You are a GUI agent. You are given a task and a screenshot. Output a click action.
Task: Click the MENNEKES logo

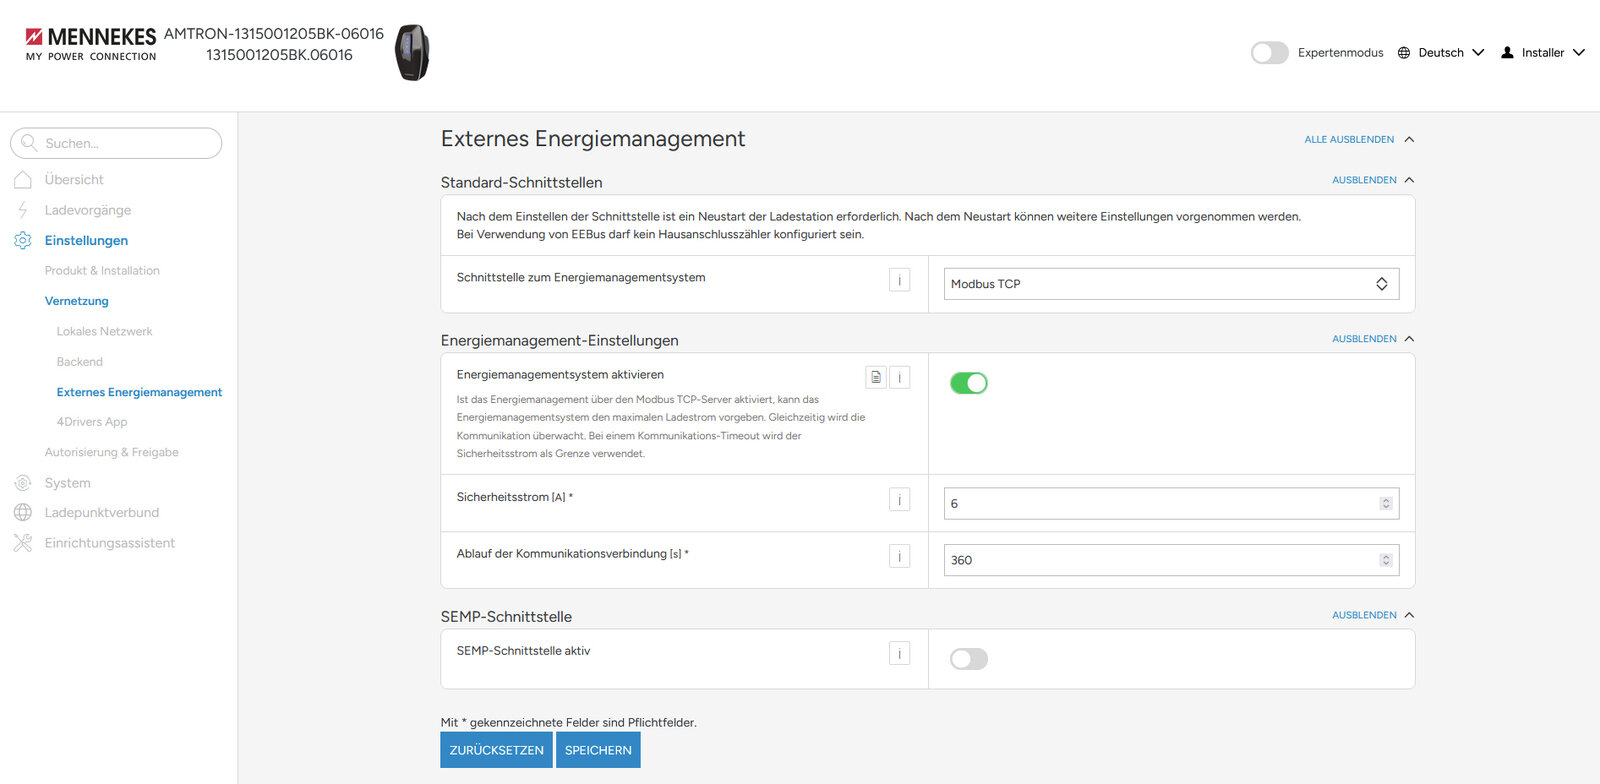tap(90, 44)
